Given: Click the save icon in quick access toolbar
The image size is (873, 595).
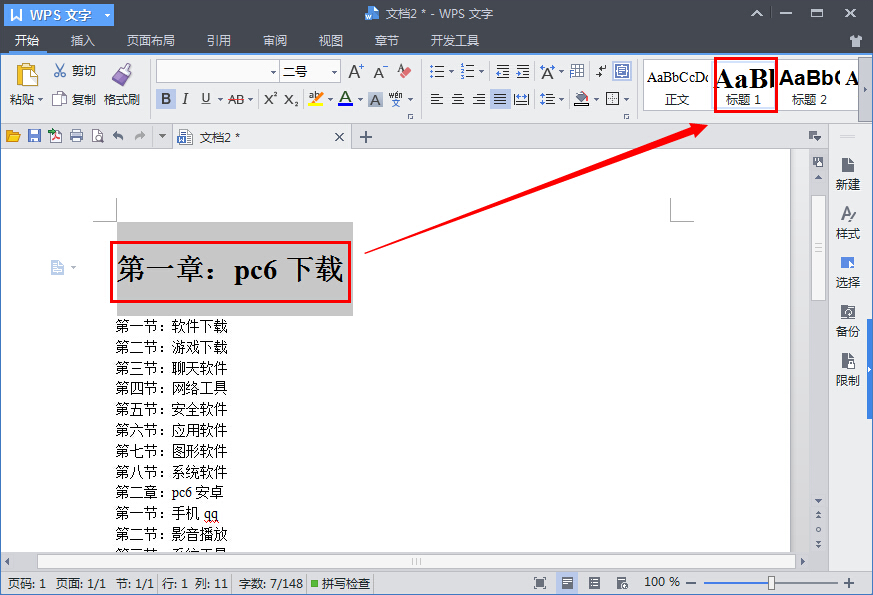Looking at the screenshot, I should point(34,137).
